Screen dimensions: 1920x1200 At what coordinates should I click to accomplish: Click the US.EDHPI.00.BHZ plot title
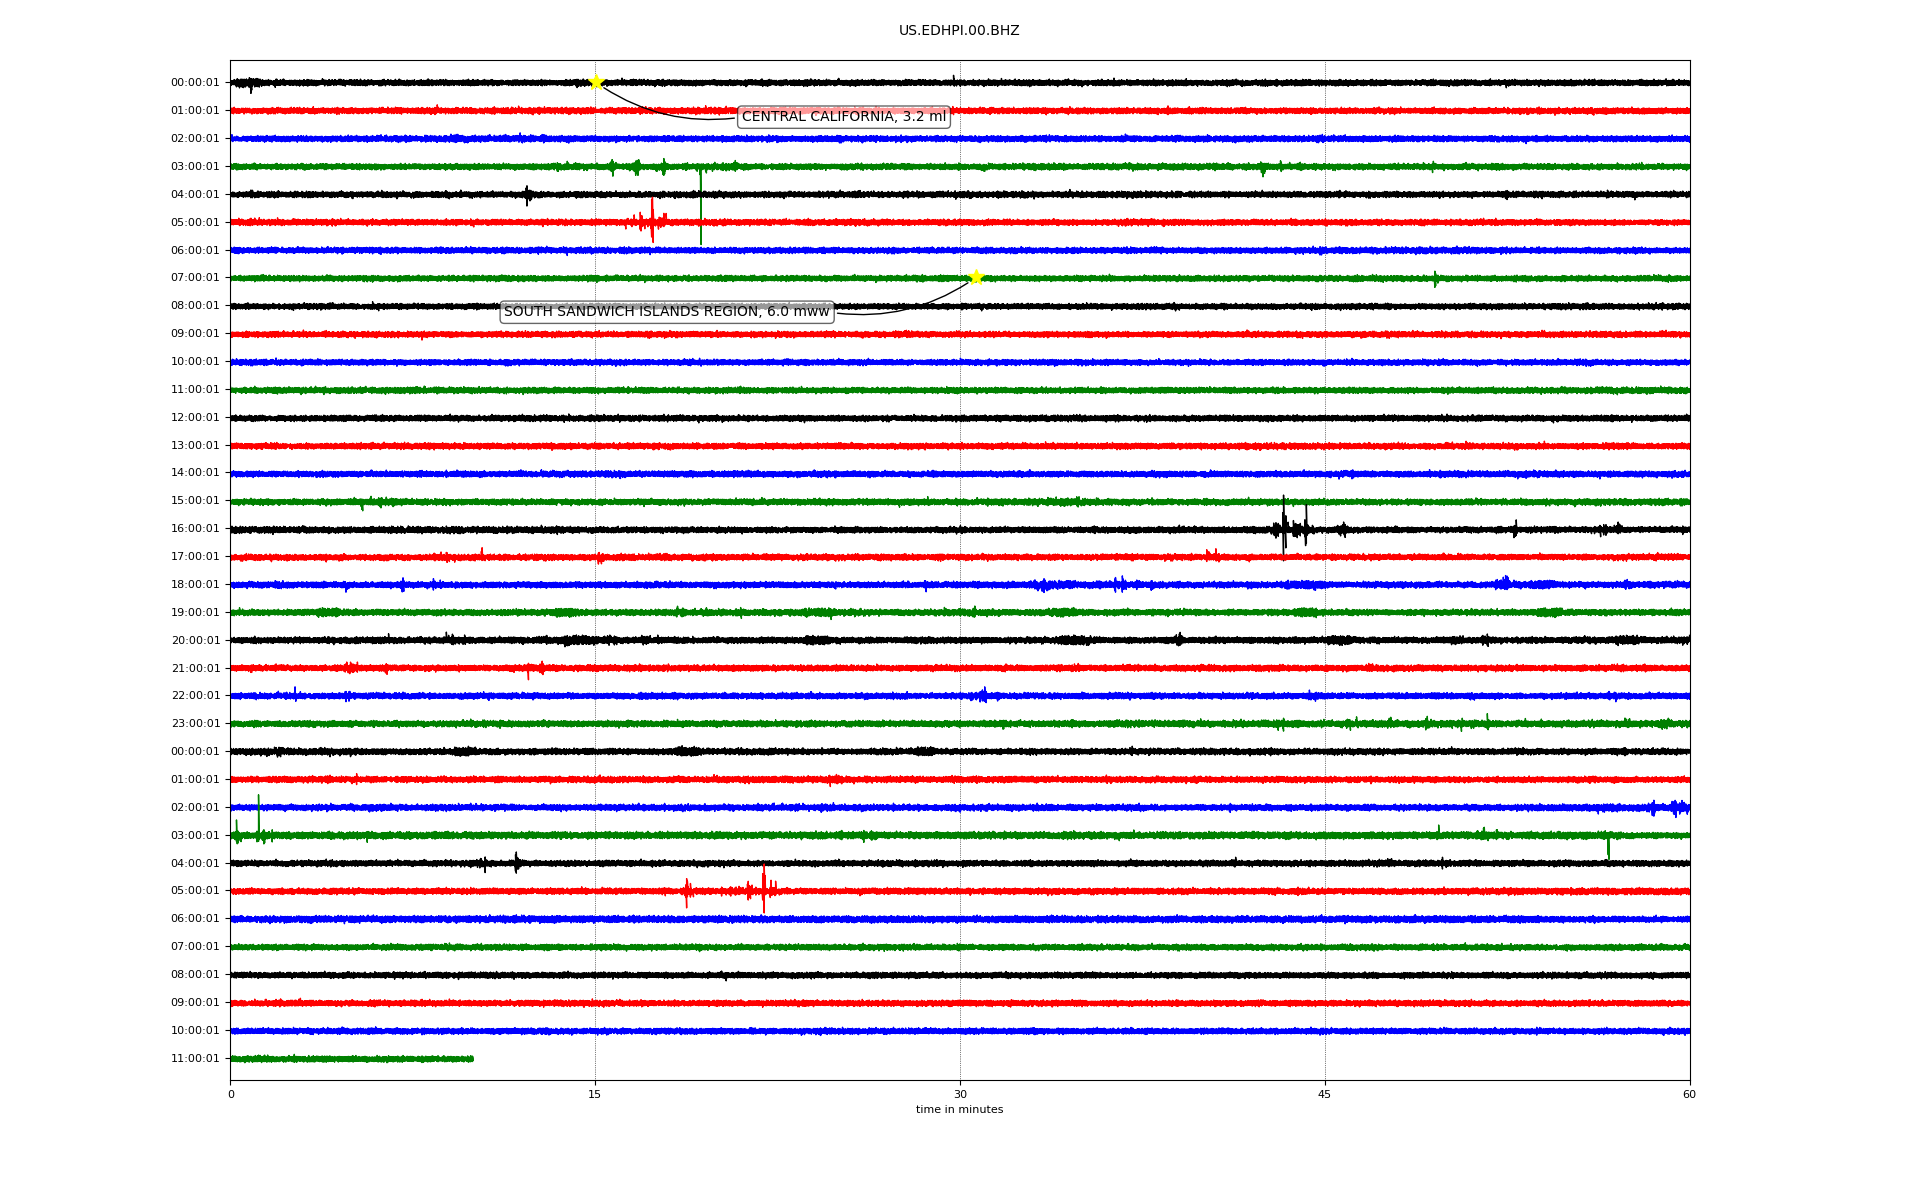[x=958, y=31]
